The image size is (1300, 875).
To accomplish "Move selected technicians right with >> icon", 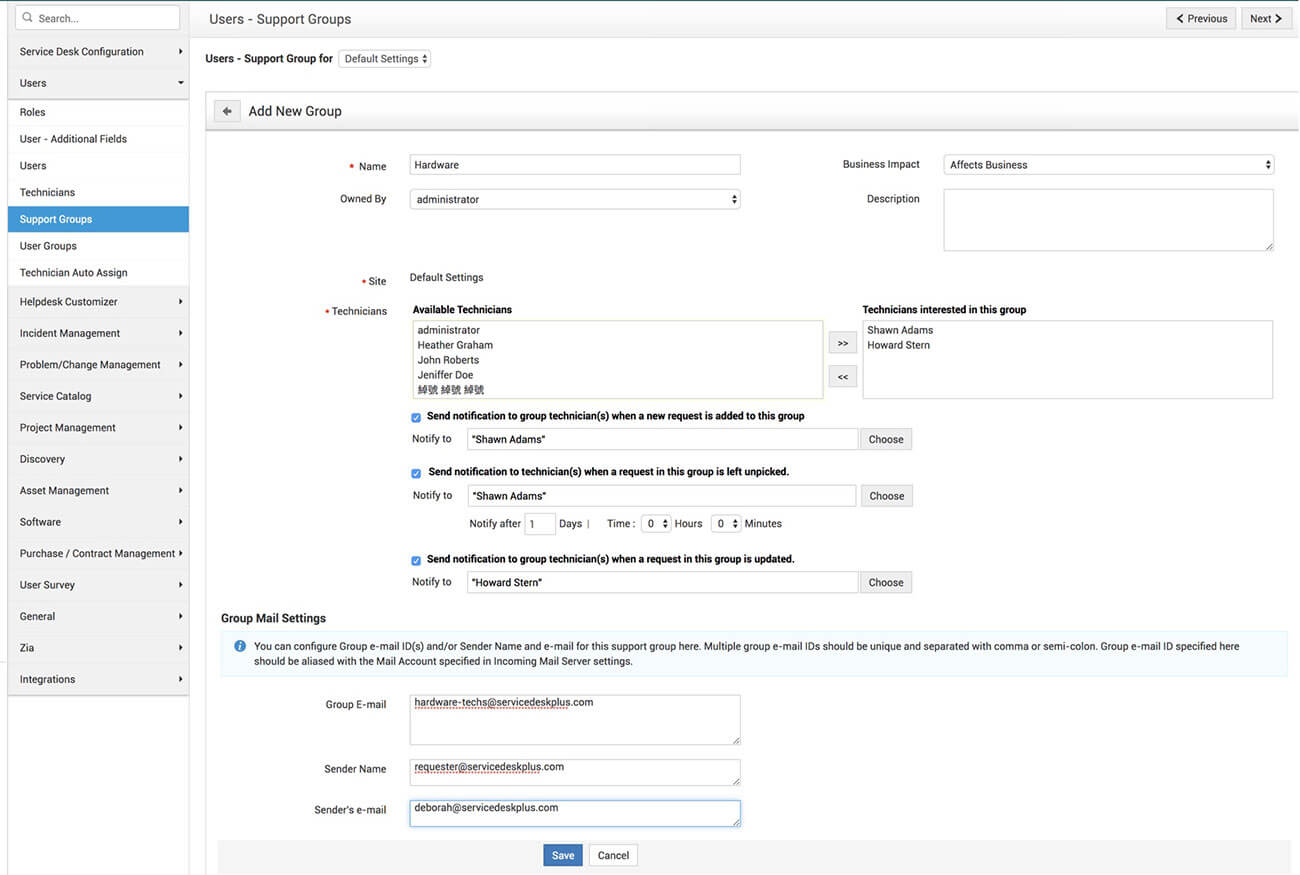I will pyautogui.click(x=842, y=341).
